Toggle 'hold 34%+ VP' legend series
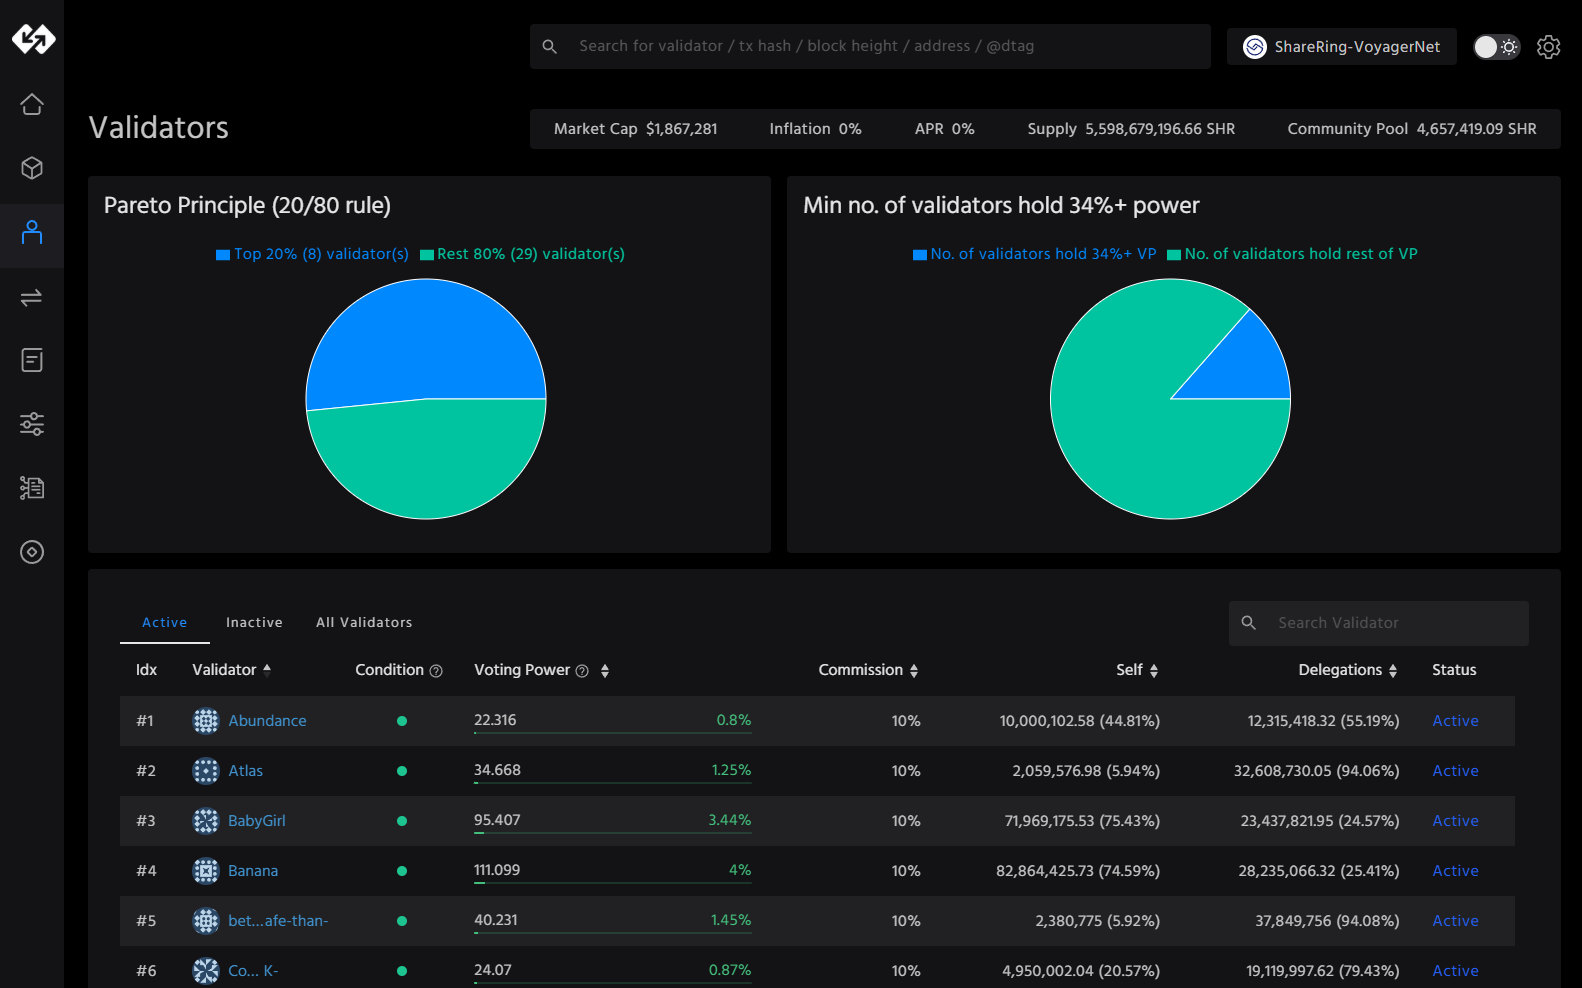This screenshot has height=988, width=1582. pos(1034,254)
